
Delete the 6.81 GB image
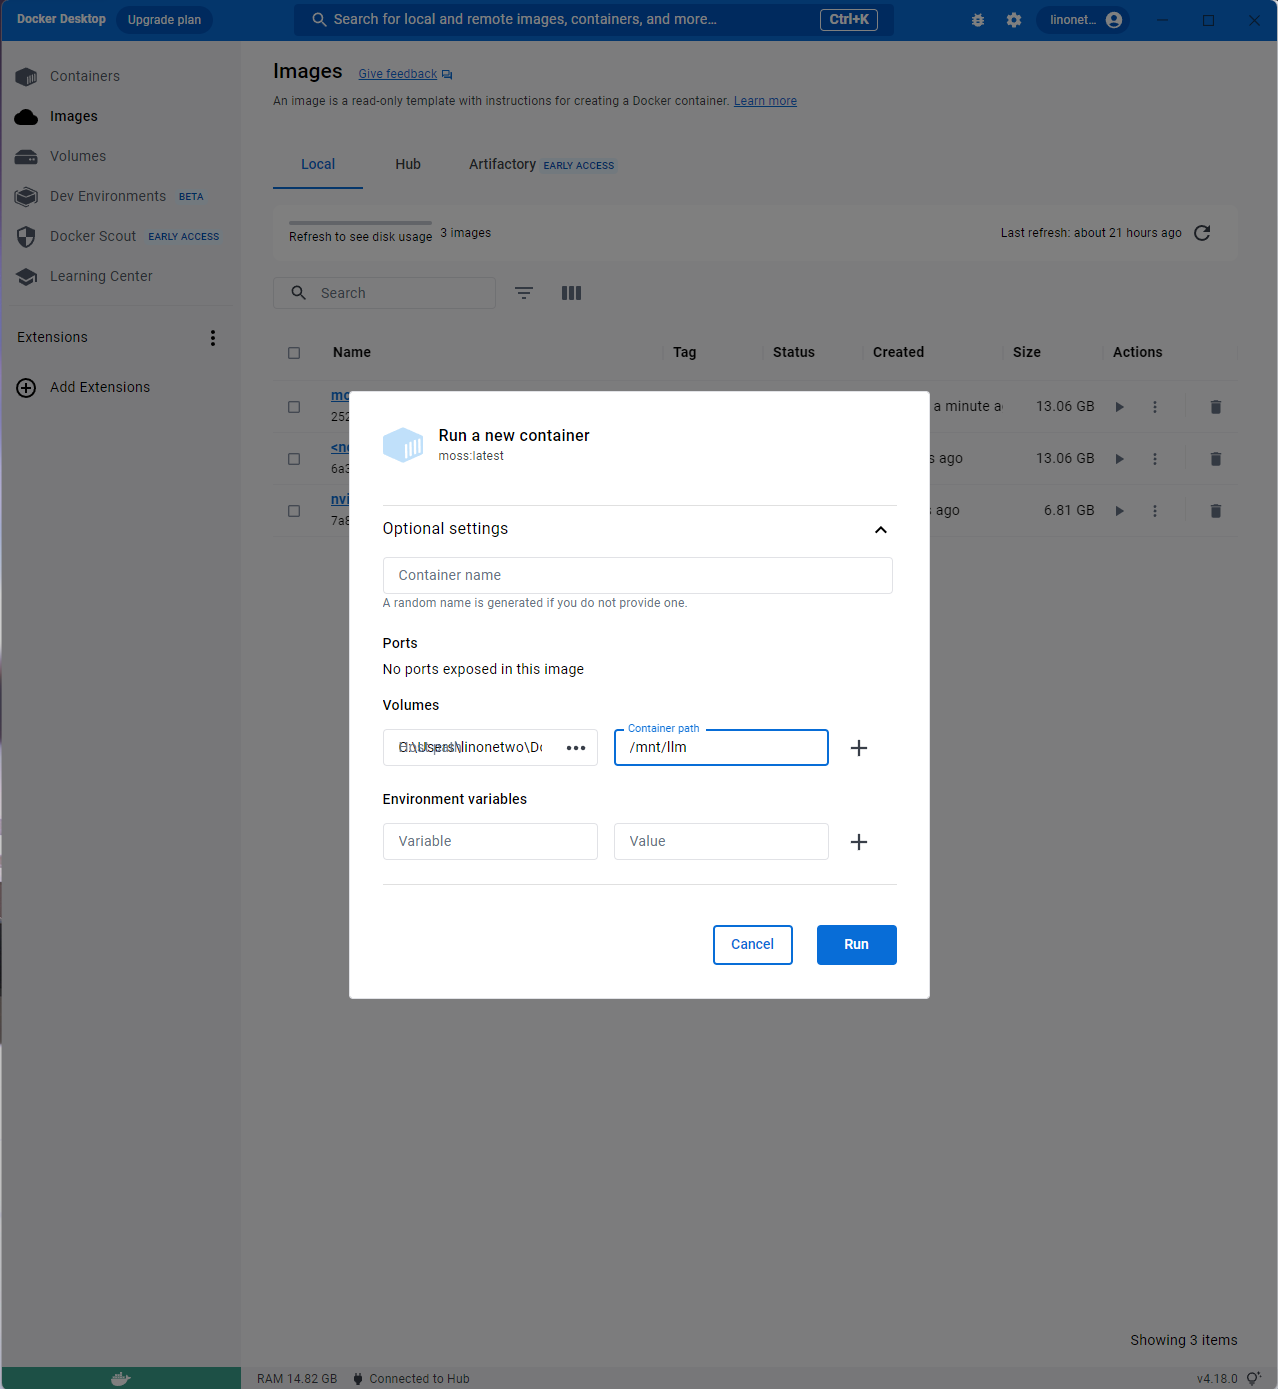pyautogui.click(x=1216, y=511)
